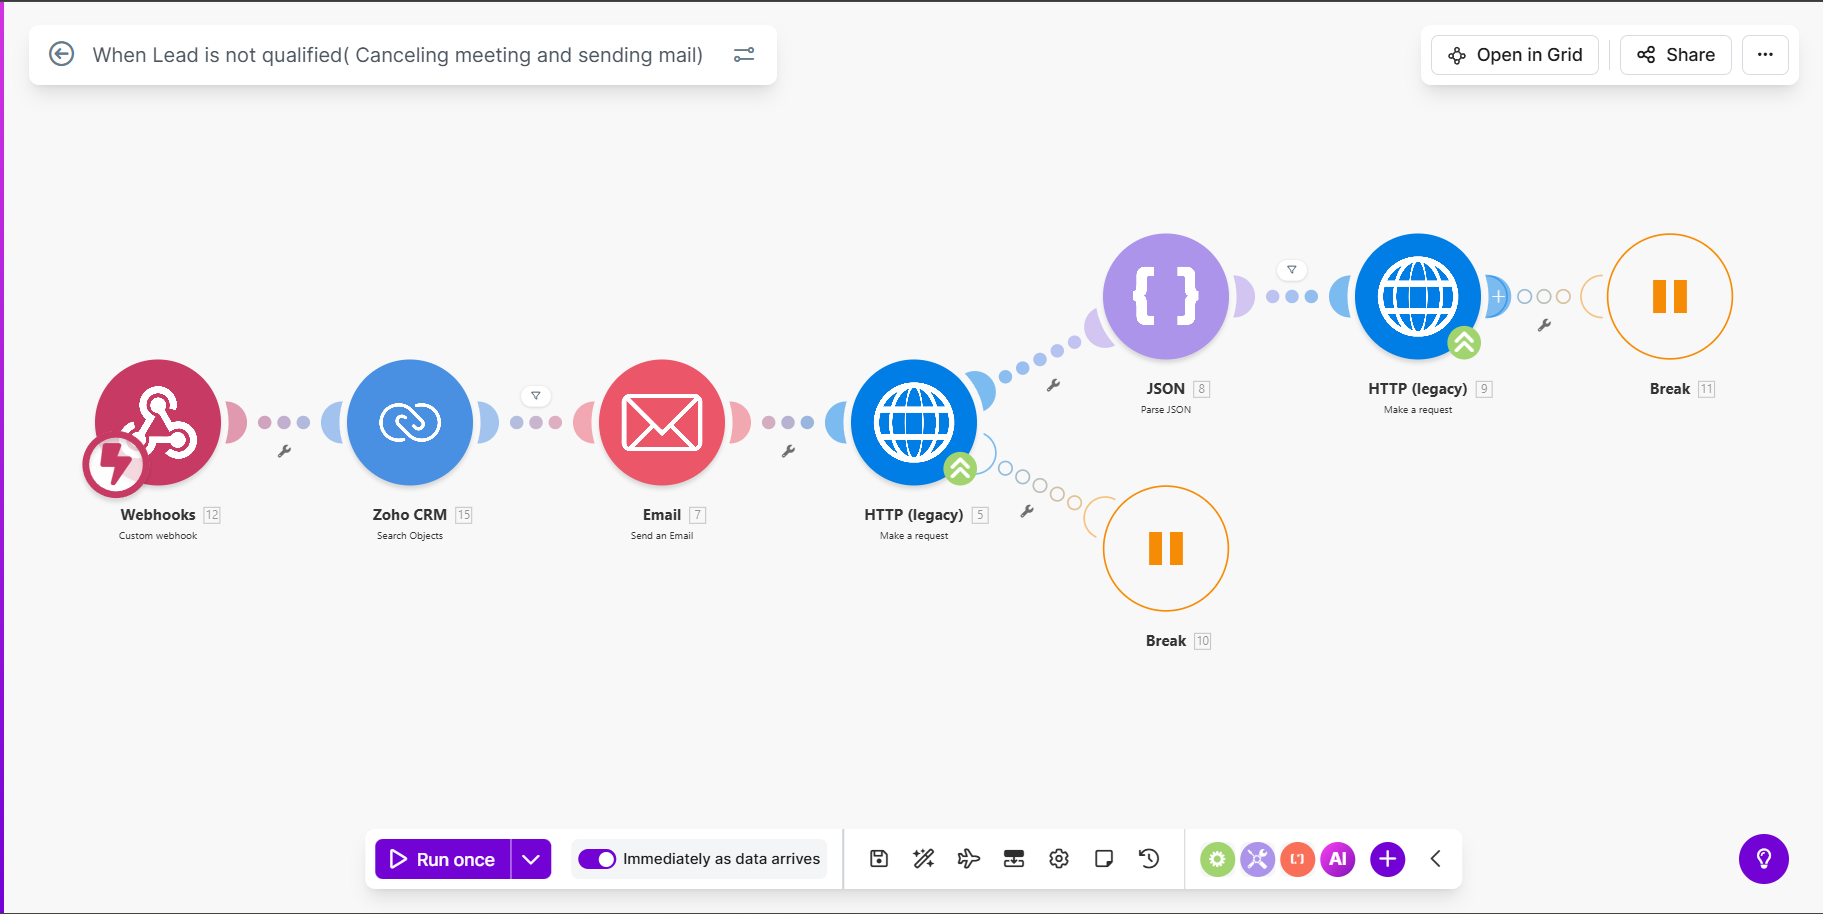The width and height of the screenshot is (1823, 914).
Task: Open scenario inputs and outputs icon
Action: 1014,859
